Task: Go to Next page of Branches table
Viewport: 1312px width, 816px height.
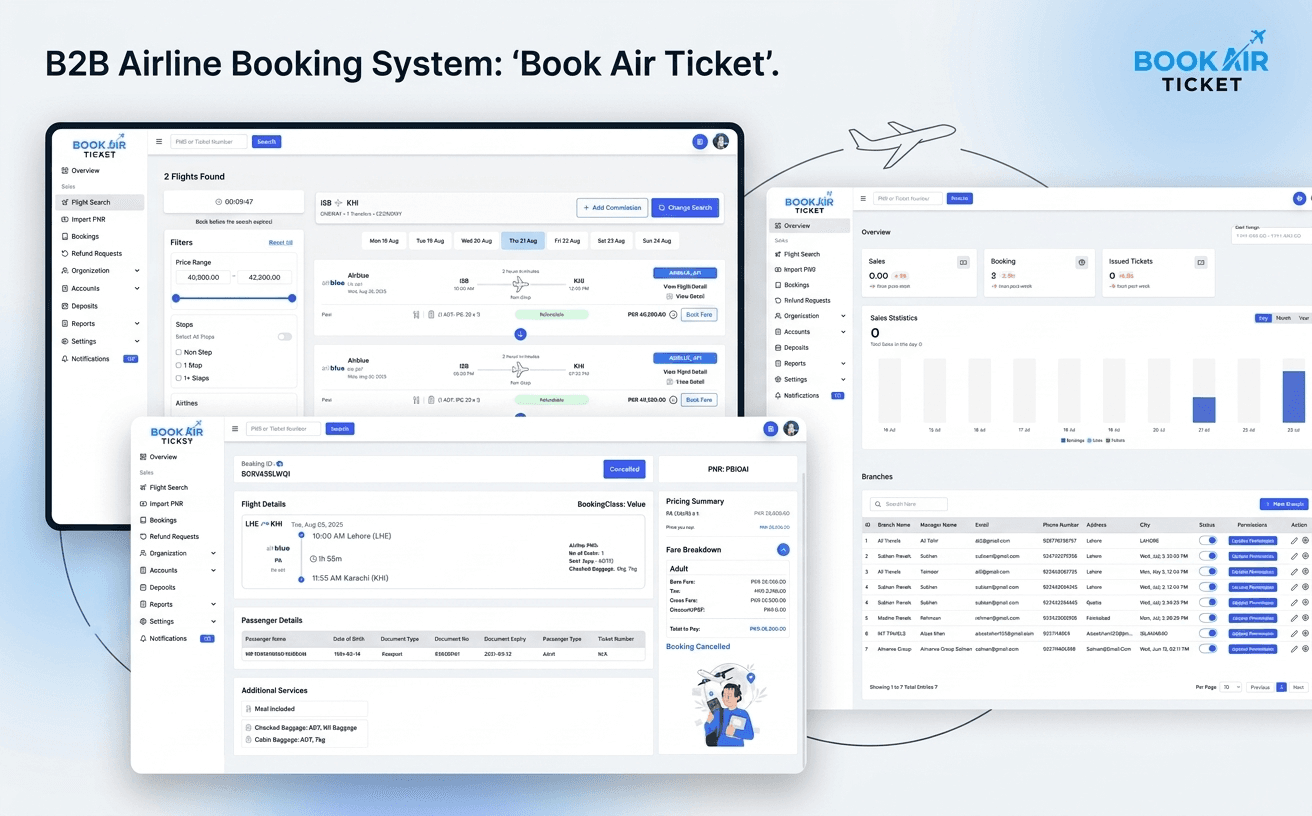Action: [1298, 688]
